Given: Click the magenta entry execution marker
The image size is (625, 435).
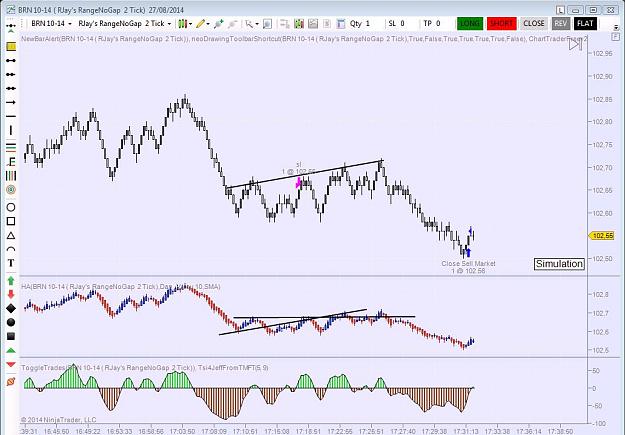Looking at the screenshot, I should click(299, 183).
